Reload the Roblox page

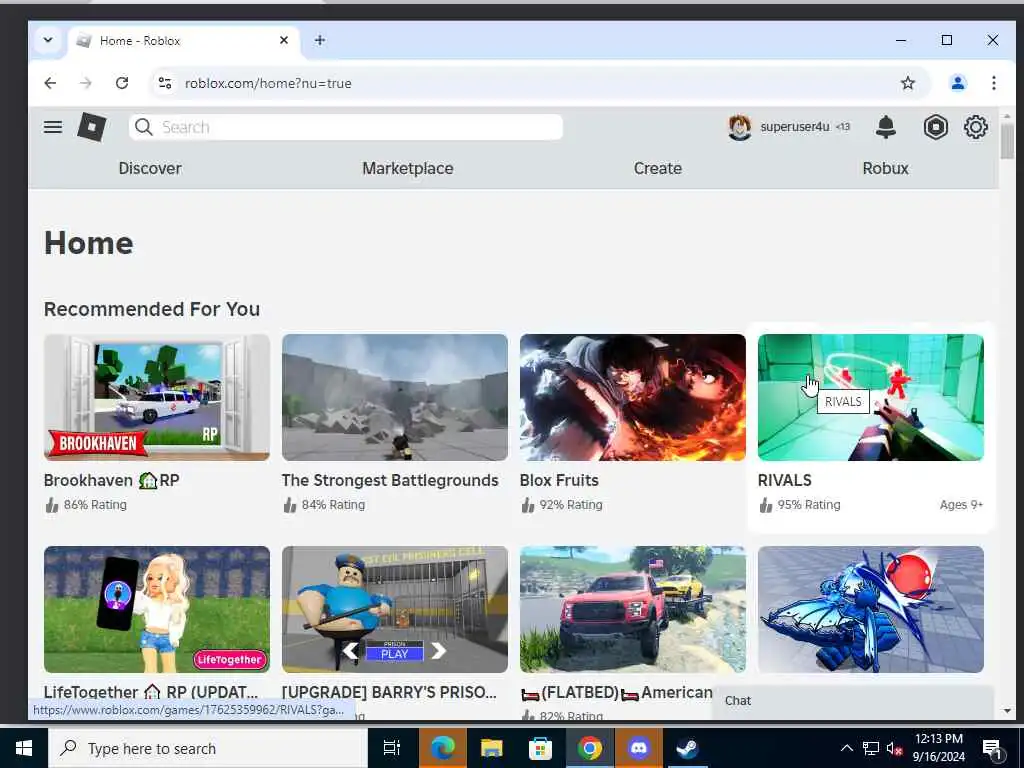pyautogui.click(x=122, y=83)
